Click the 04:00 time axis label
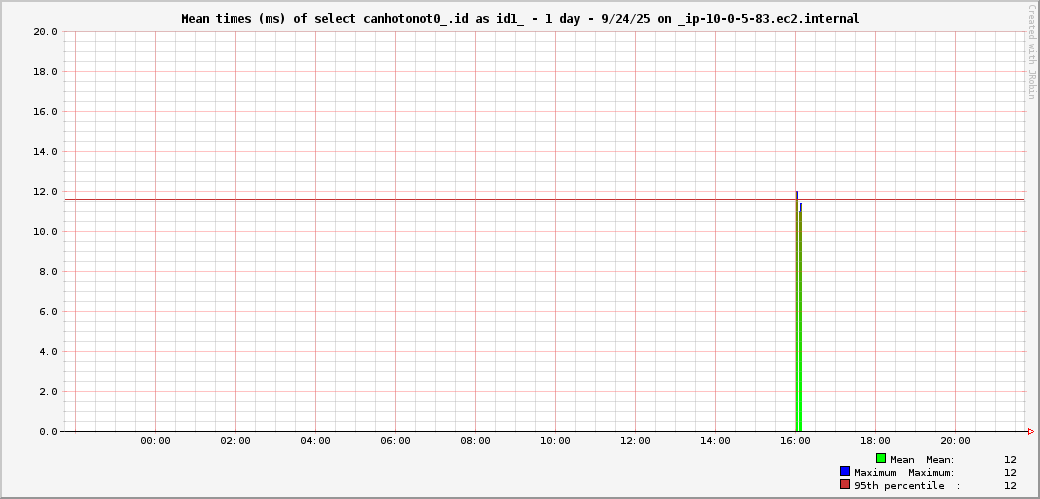 click(315, 441)
